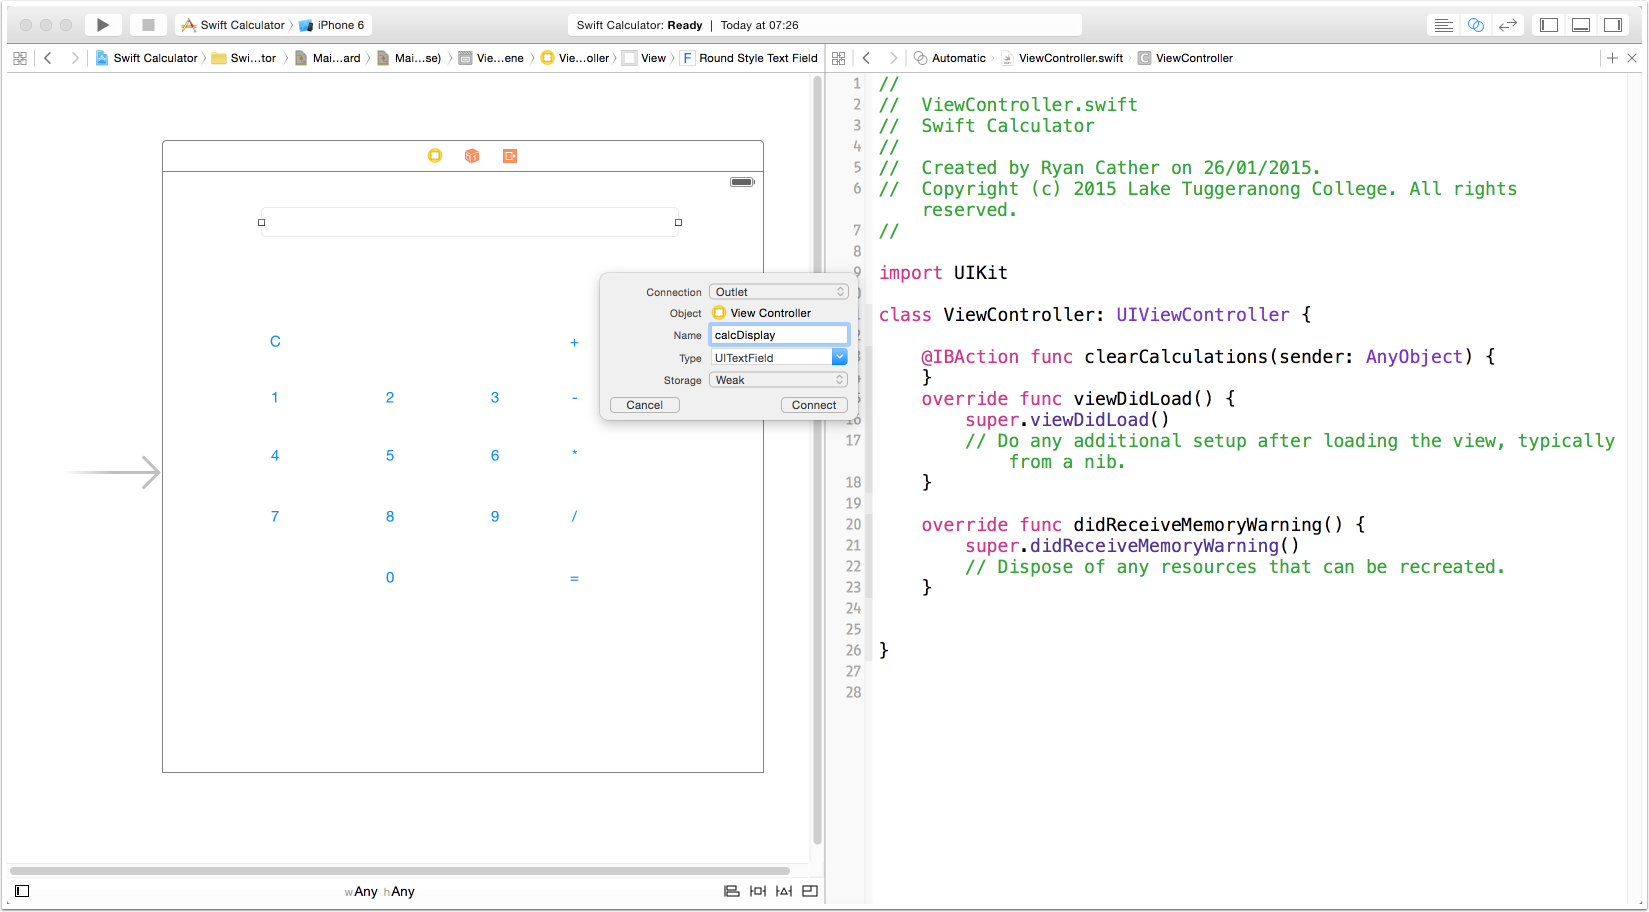1649x912 pixels.
Task: Go forward in storyboard editor history
Action: [74, 58]
